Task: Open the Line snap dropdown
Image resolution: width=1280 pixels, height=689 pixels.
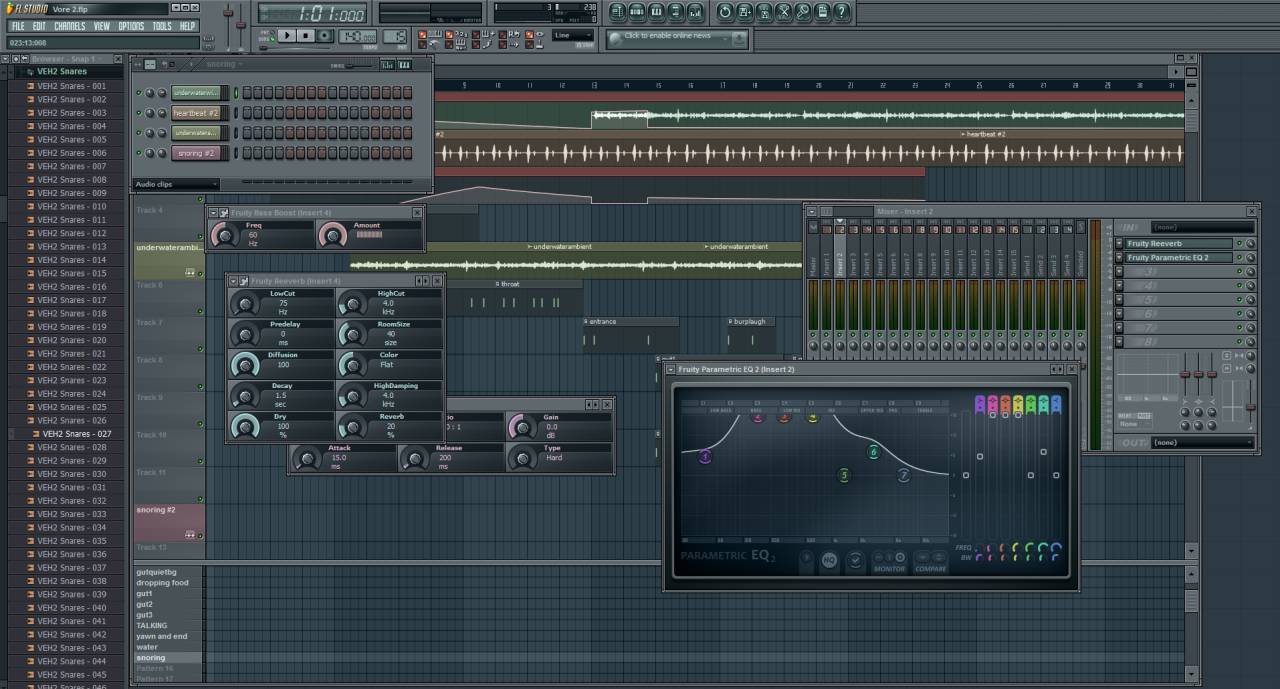Action: click(573, 36)
